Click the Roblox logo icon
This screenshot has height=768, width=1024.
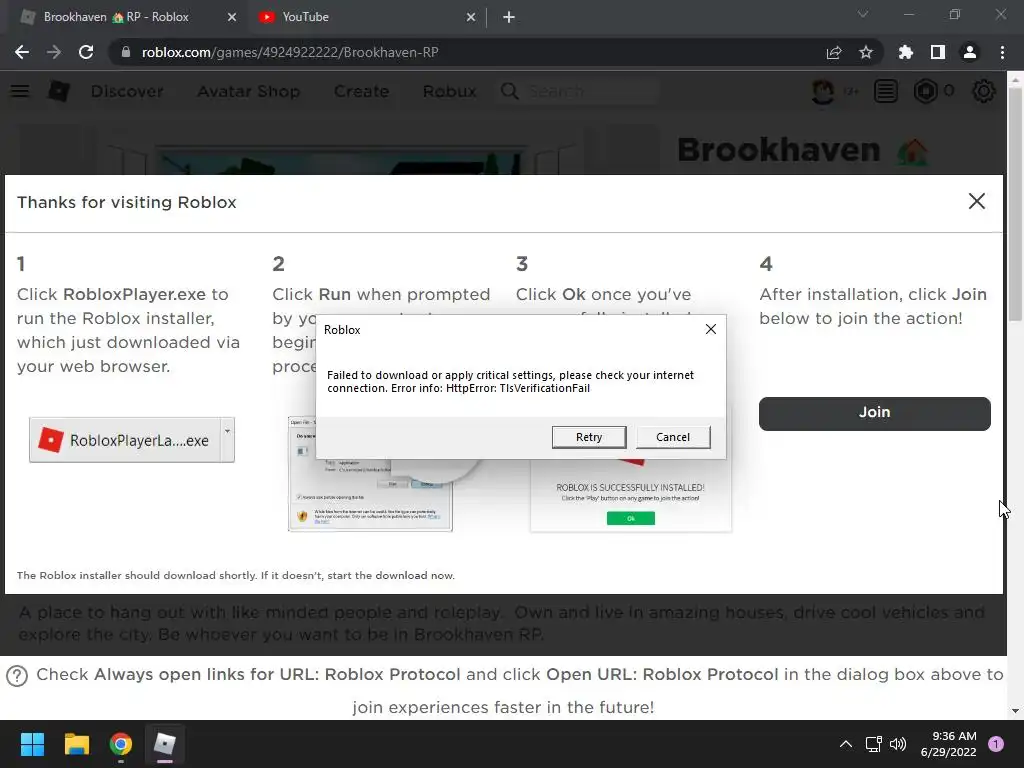coord(59,91)
